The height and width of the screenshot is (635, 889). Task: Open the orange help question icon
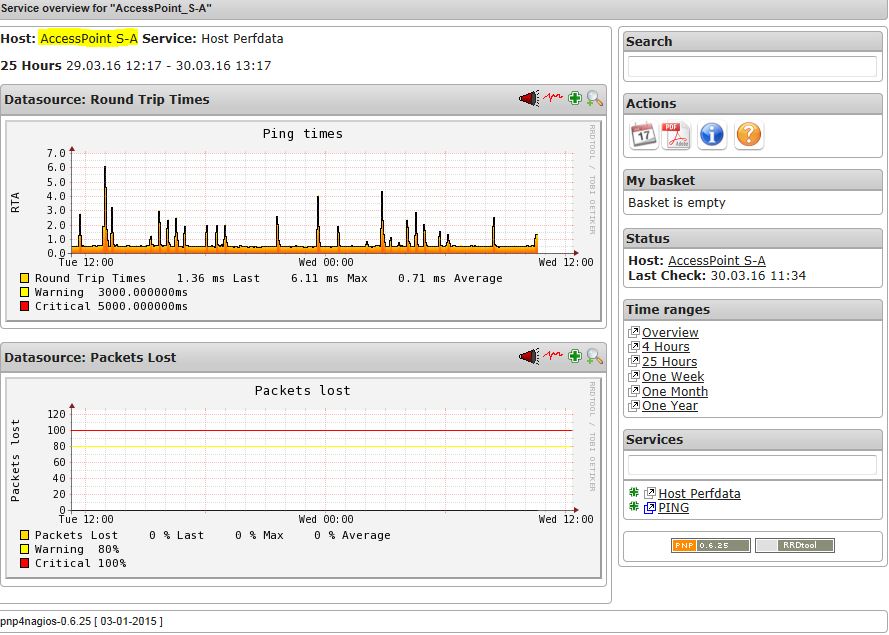(x=748, y=135)
